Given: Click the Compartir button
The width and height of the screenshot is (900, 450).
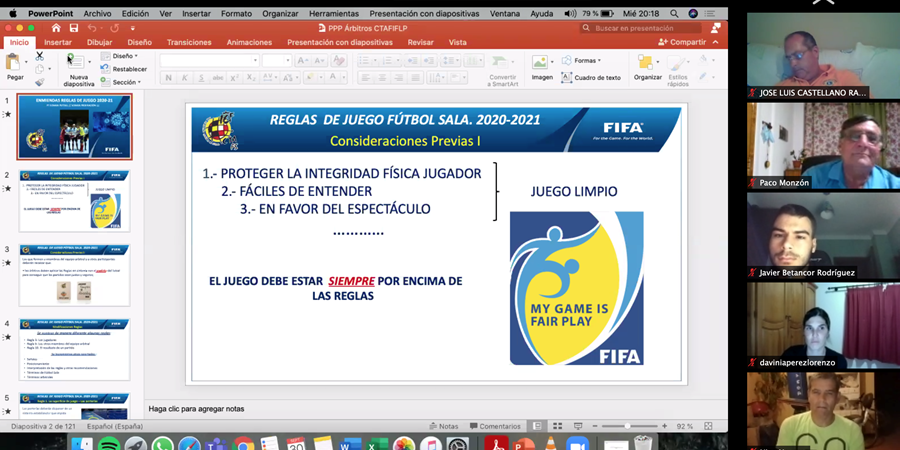Looking at the screenshot, I should tap(682, 42).
